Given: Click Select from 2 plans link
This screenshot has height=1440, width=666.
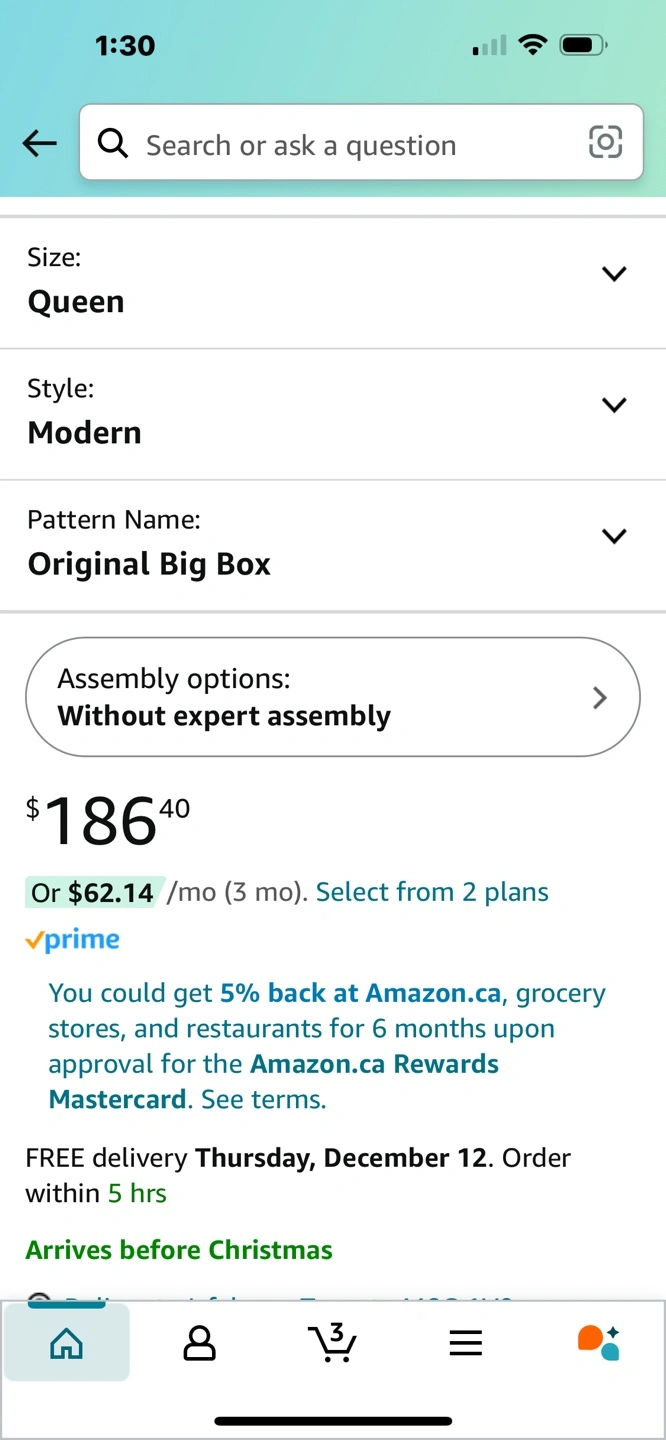Looking at the screenshot, I should (x=432, y=892).
